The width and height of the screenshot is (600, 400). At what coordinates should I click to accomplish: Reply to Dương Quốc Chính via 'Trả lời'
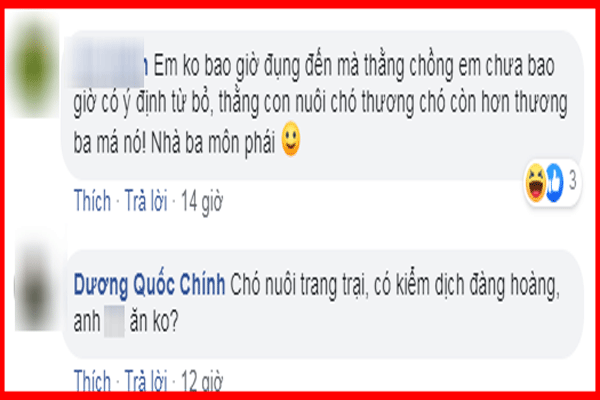pyautogui.click(x=146, y=380)
